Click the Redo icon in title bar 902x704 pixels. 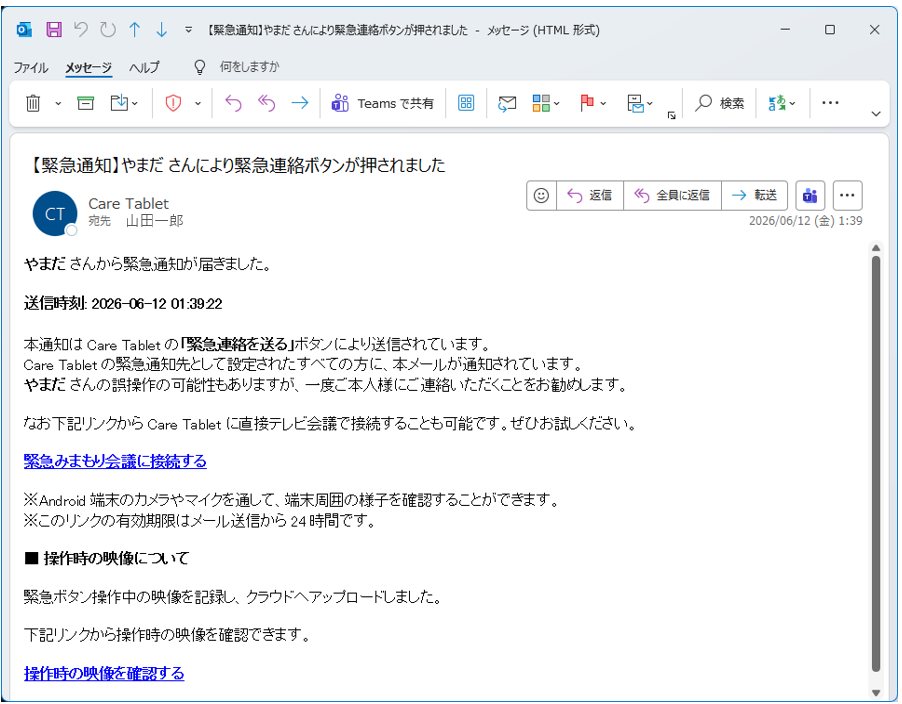tap(108, 29)
